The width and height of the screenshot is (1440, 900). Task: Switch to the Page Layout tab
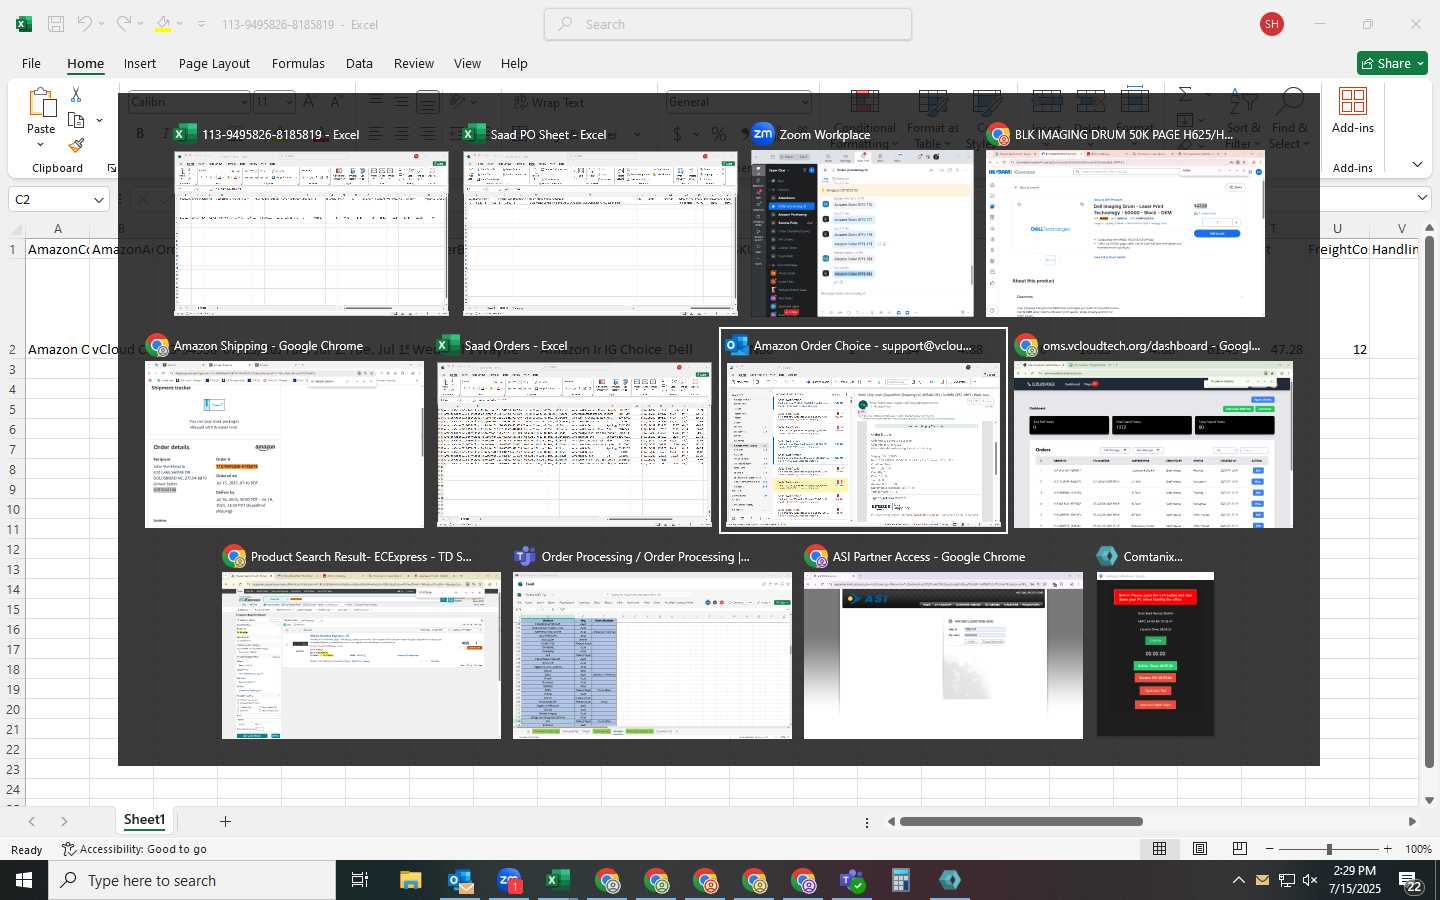pyautogui.click(x=214, y=63)
